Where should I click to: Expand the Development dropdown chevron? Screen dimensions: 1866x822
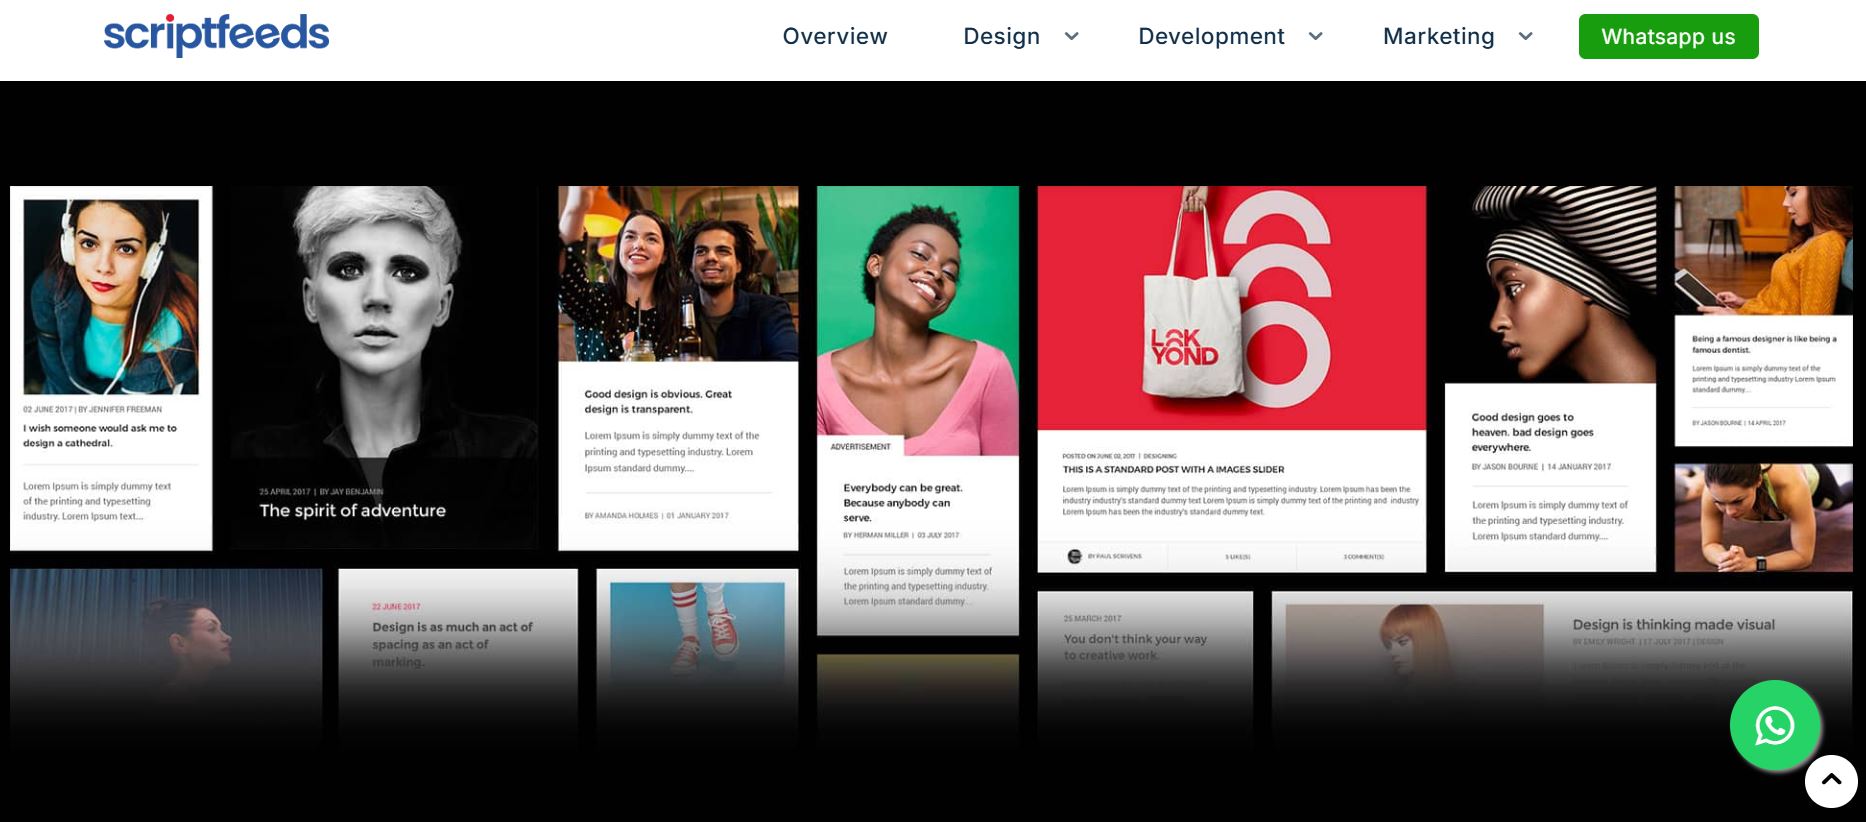point(1315,37)
